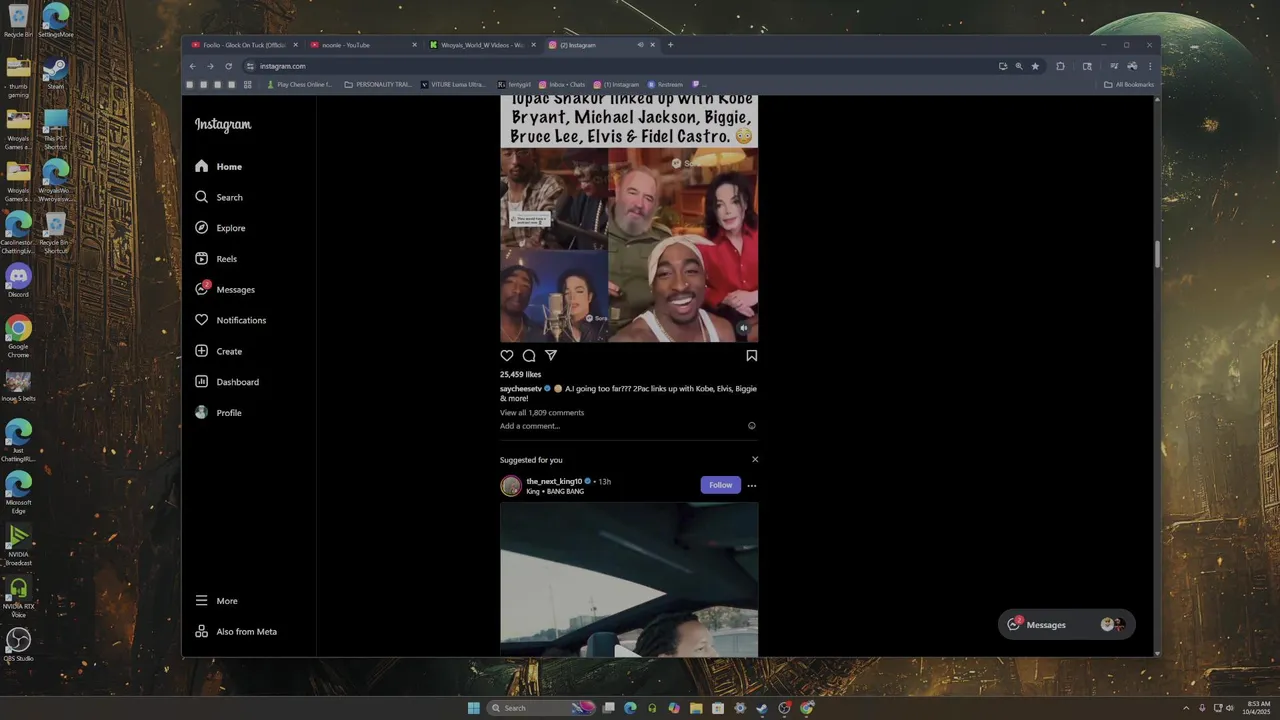Save the post with the bookmark icon
This screenshot has height=720, width=1280.
(751, 355)
